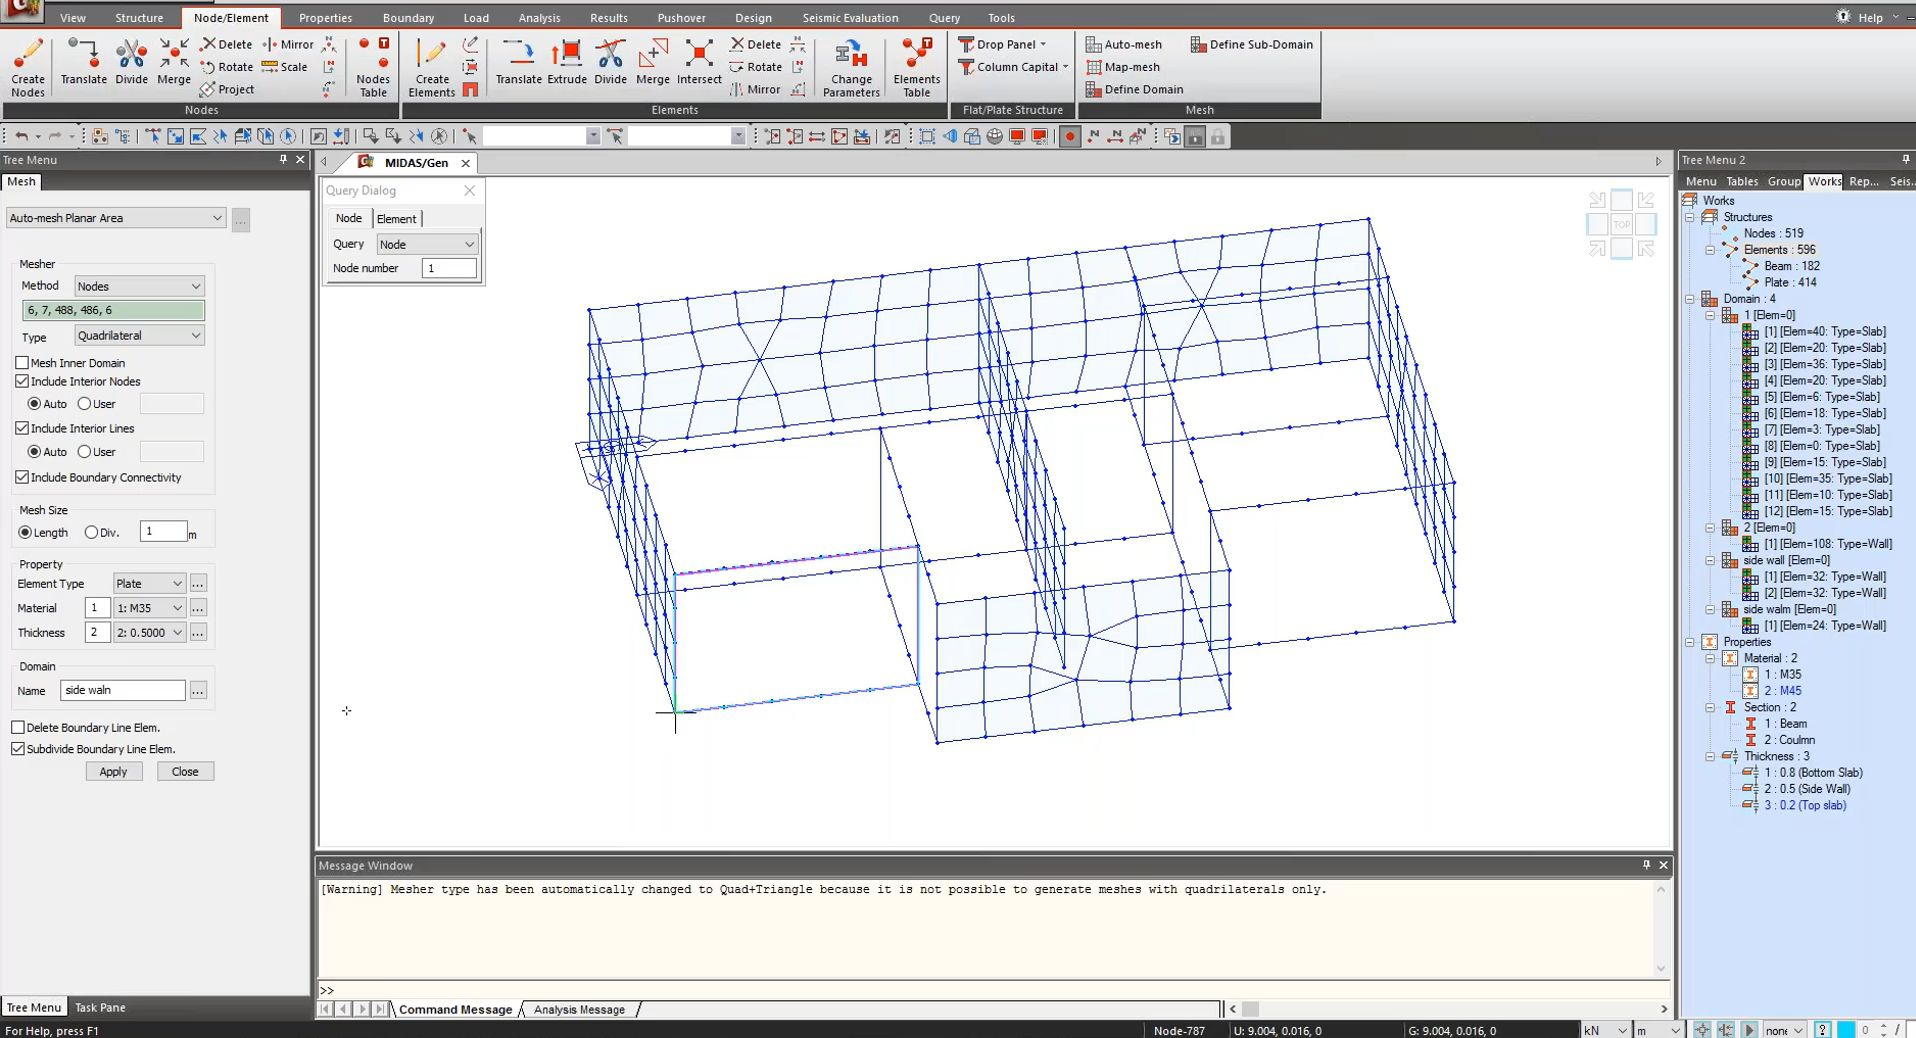
Task: Open the Analysis ribbon tab
Action: coord(539,18)
